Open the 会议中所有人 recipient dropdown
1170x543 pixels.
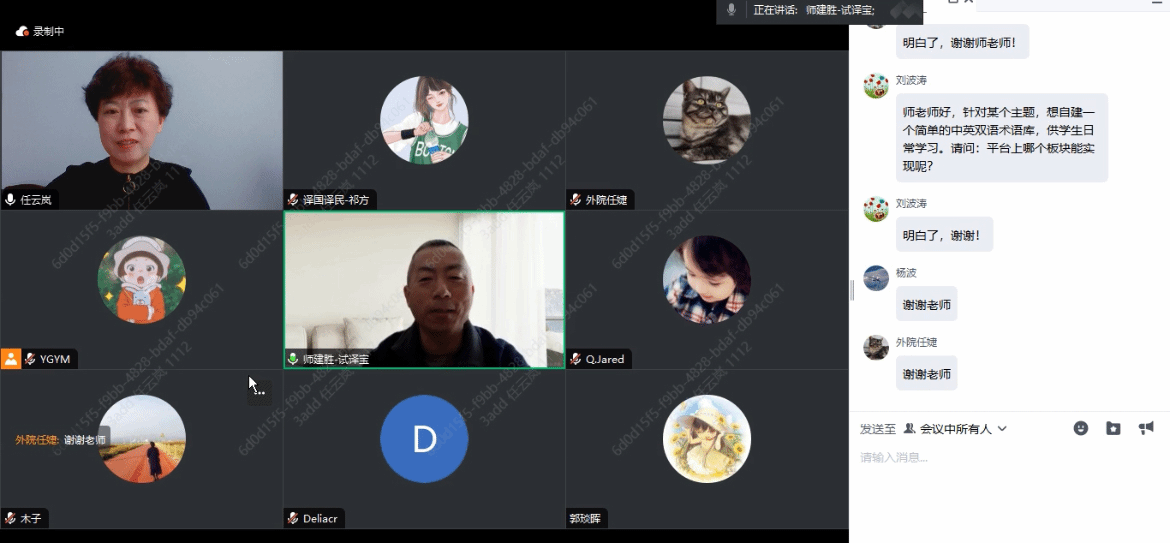(x=955, y=428)
